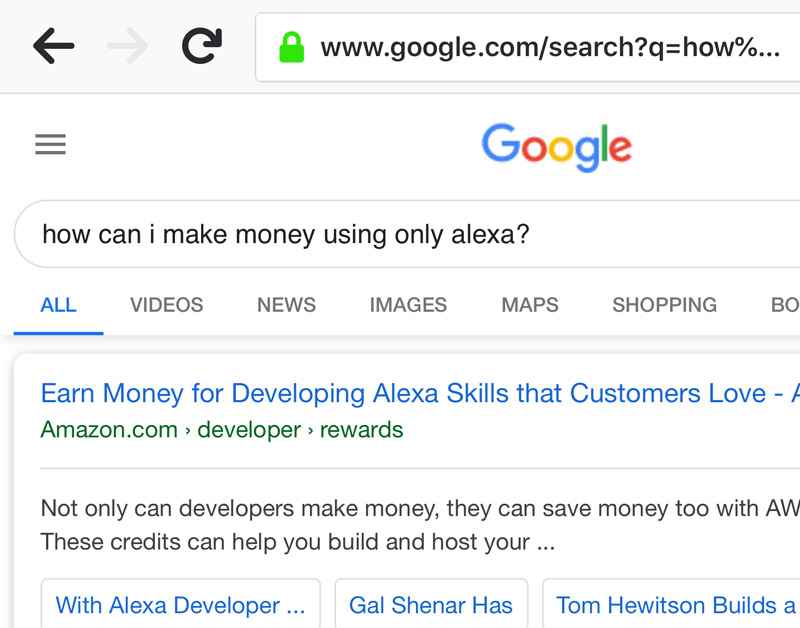
Task: Click the Google logo
Action: click(556, 146)
